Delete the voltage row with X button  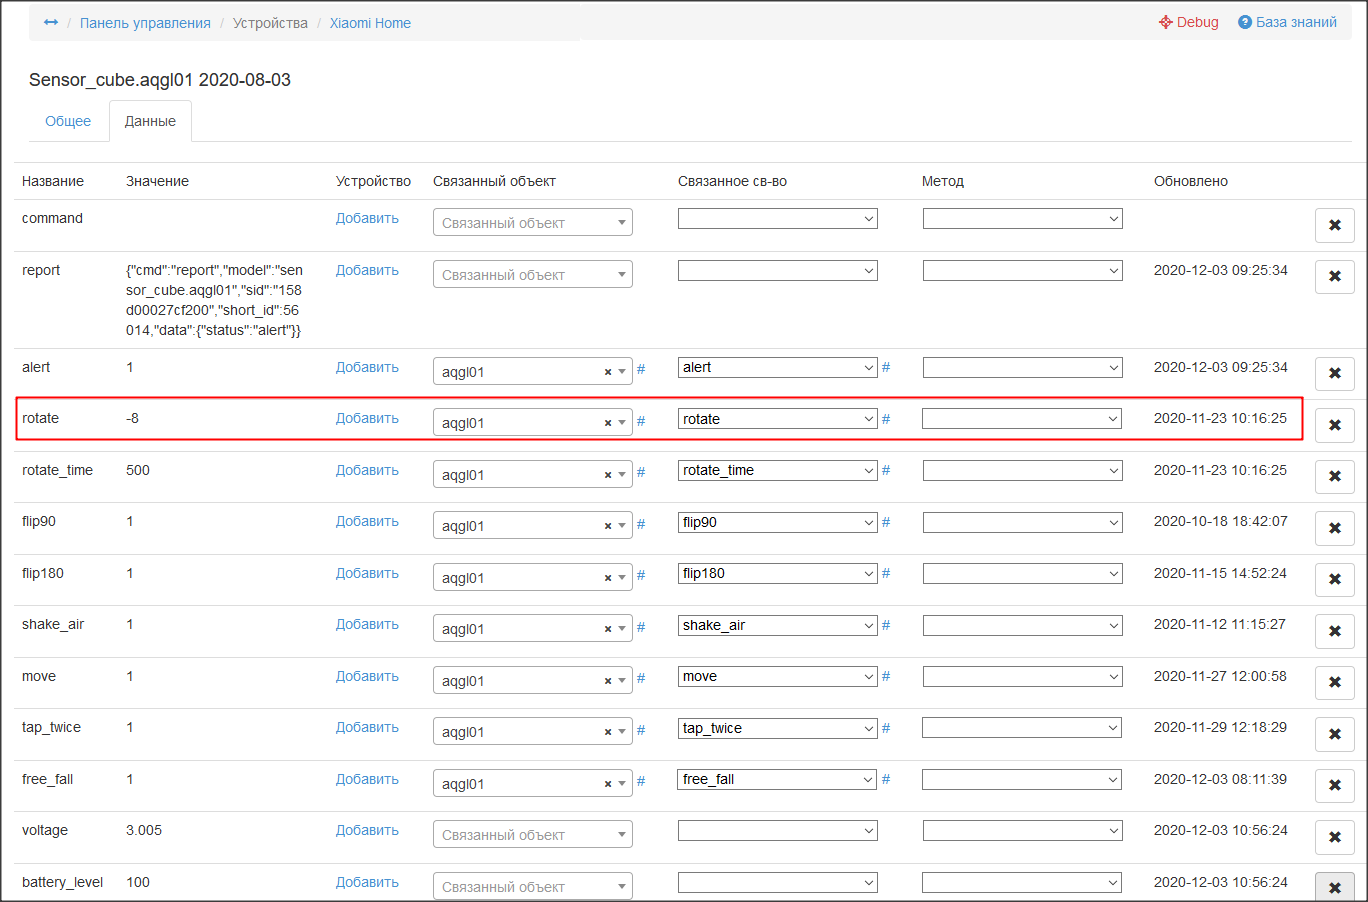[1334, 837]
